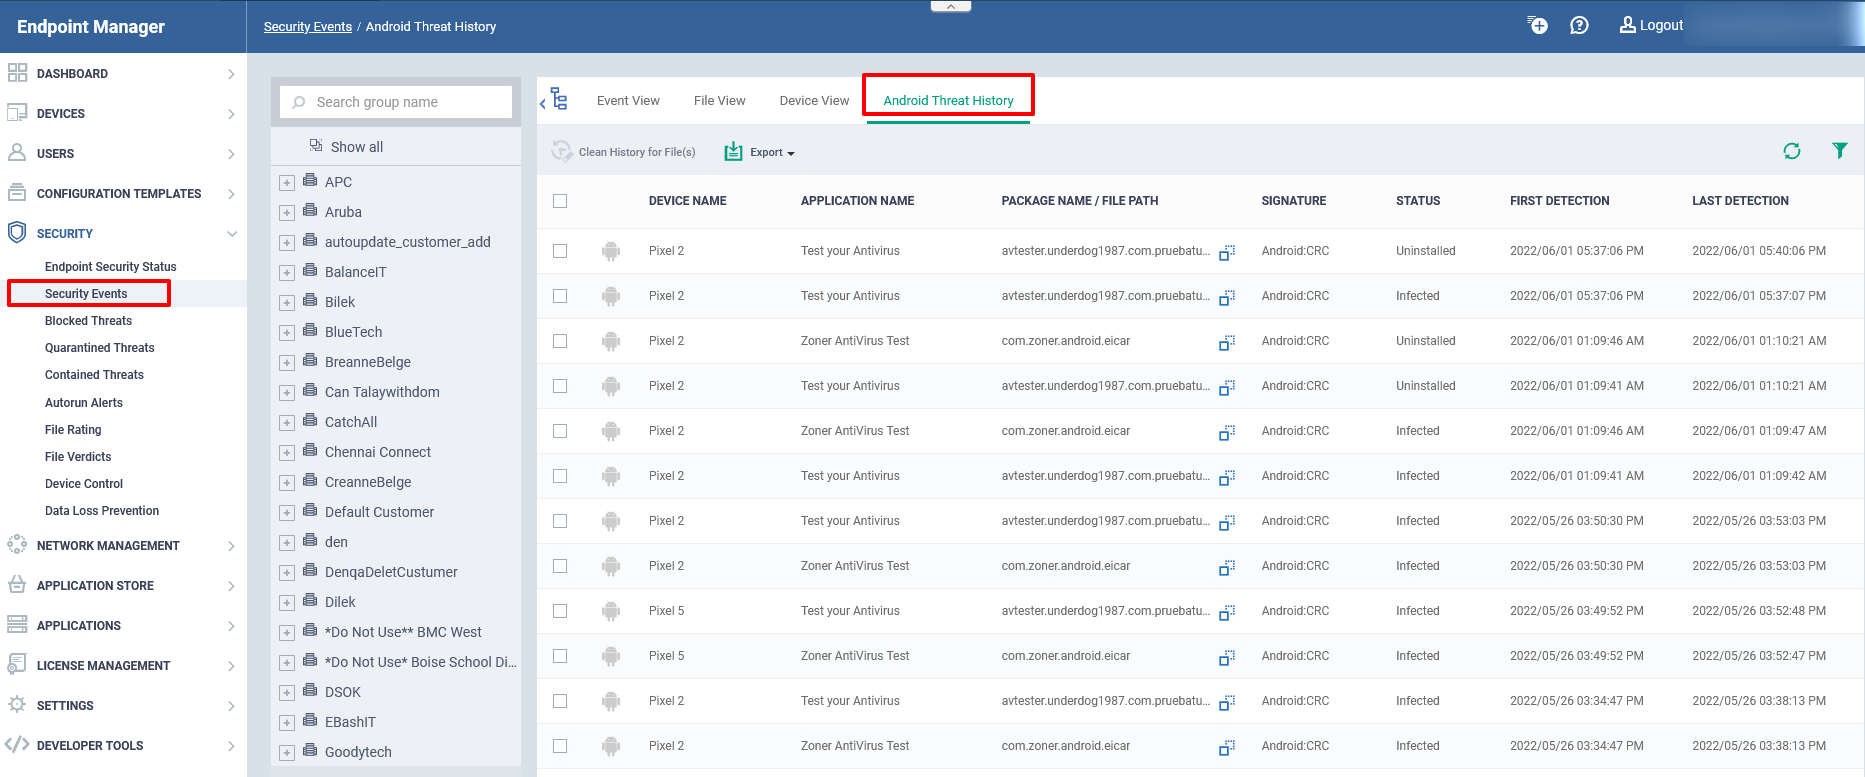Click the Users person icon in sidebar
The image size is (1865, 777).
pos(17,153)
